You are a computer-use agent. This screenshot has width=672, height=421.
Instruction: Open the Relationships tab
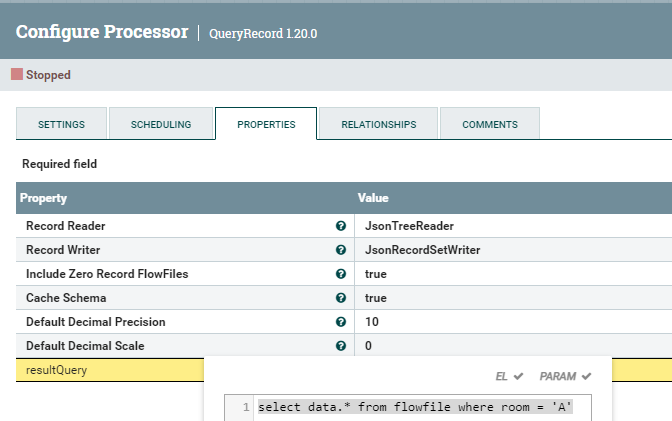(x=378, y=124)
